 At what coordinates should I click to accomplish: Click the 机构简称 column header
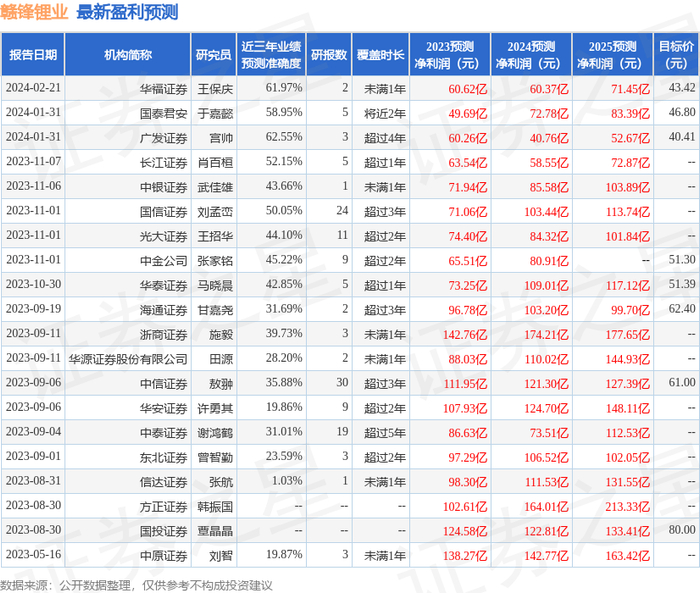point(128,54)
